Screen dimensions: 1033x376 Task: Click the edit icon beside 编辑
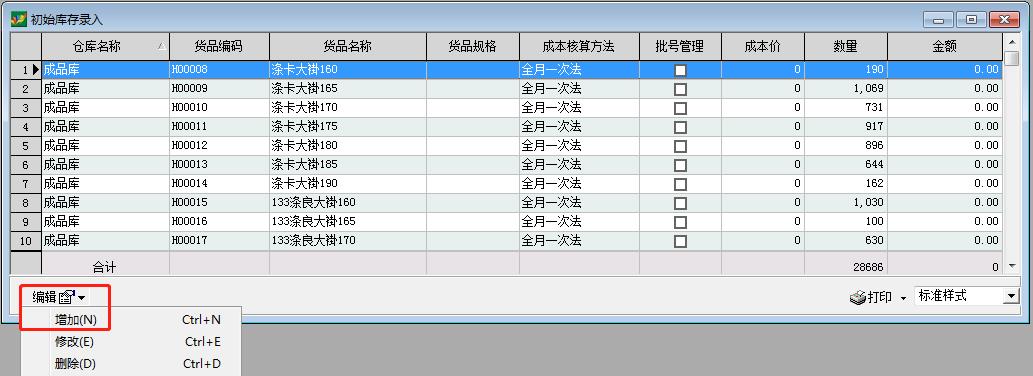coord(67,298)
